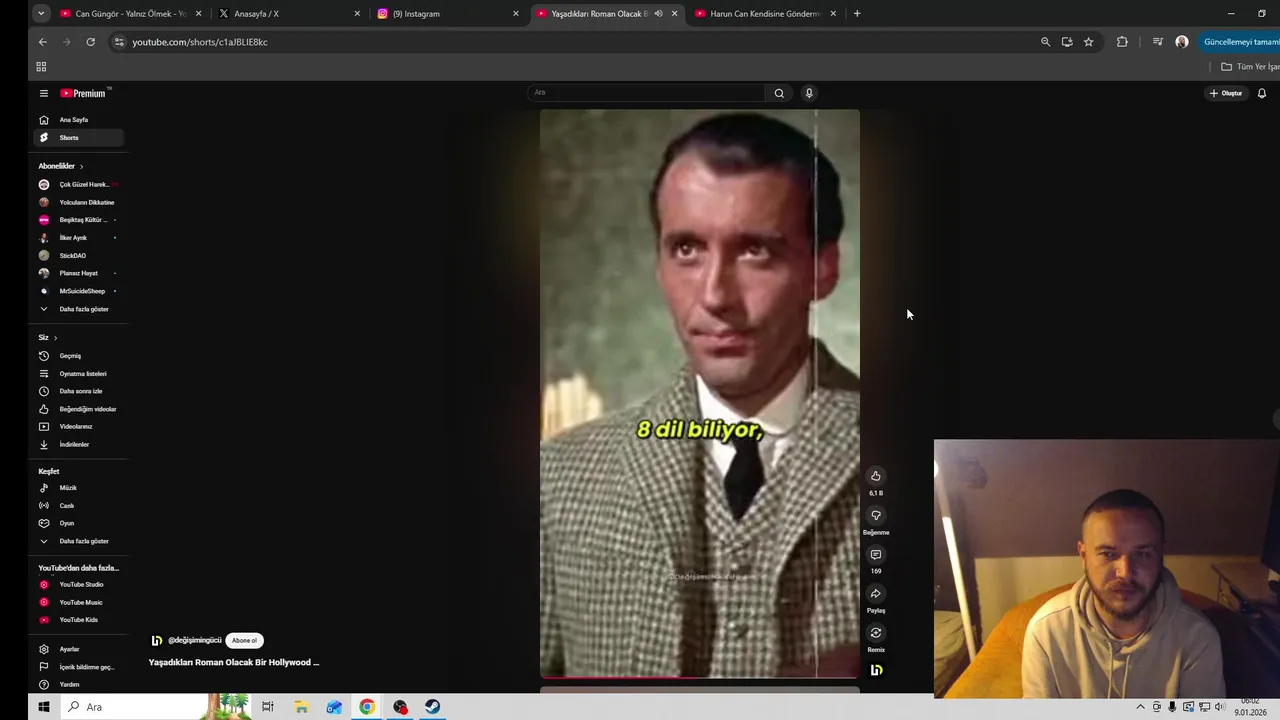Open Daha sonra izle watch later
Screen dimensions: 1280x720
click(x=78, y=391)
